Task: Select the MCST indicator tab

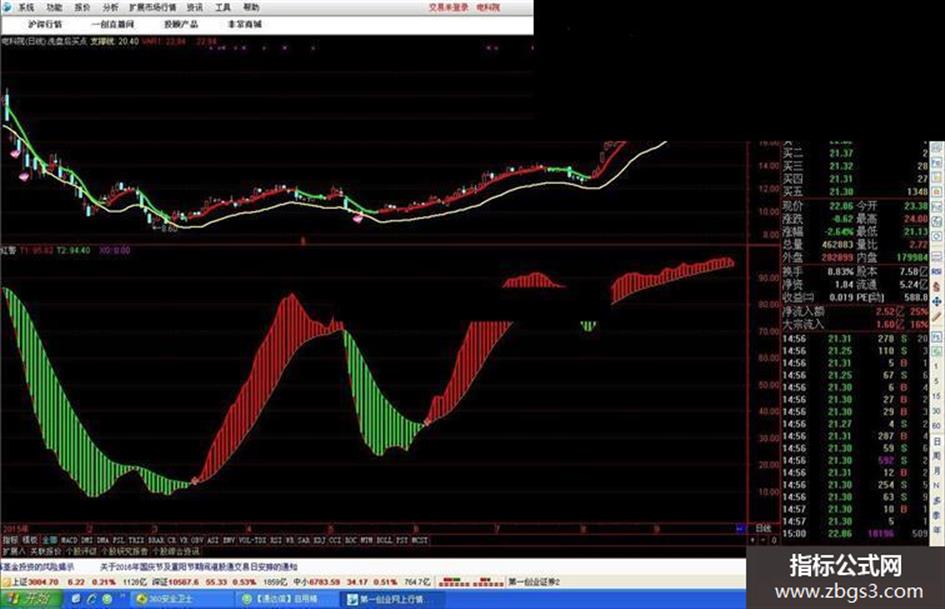Action: 419,540
